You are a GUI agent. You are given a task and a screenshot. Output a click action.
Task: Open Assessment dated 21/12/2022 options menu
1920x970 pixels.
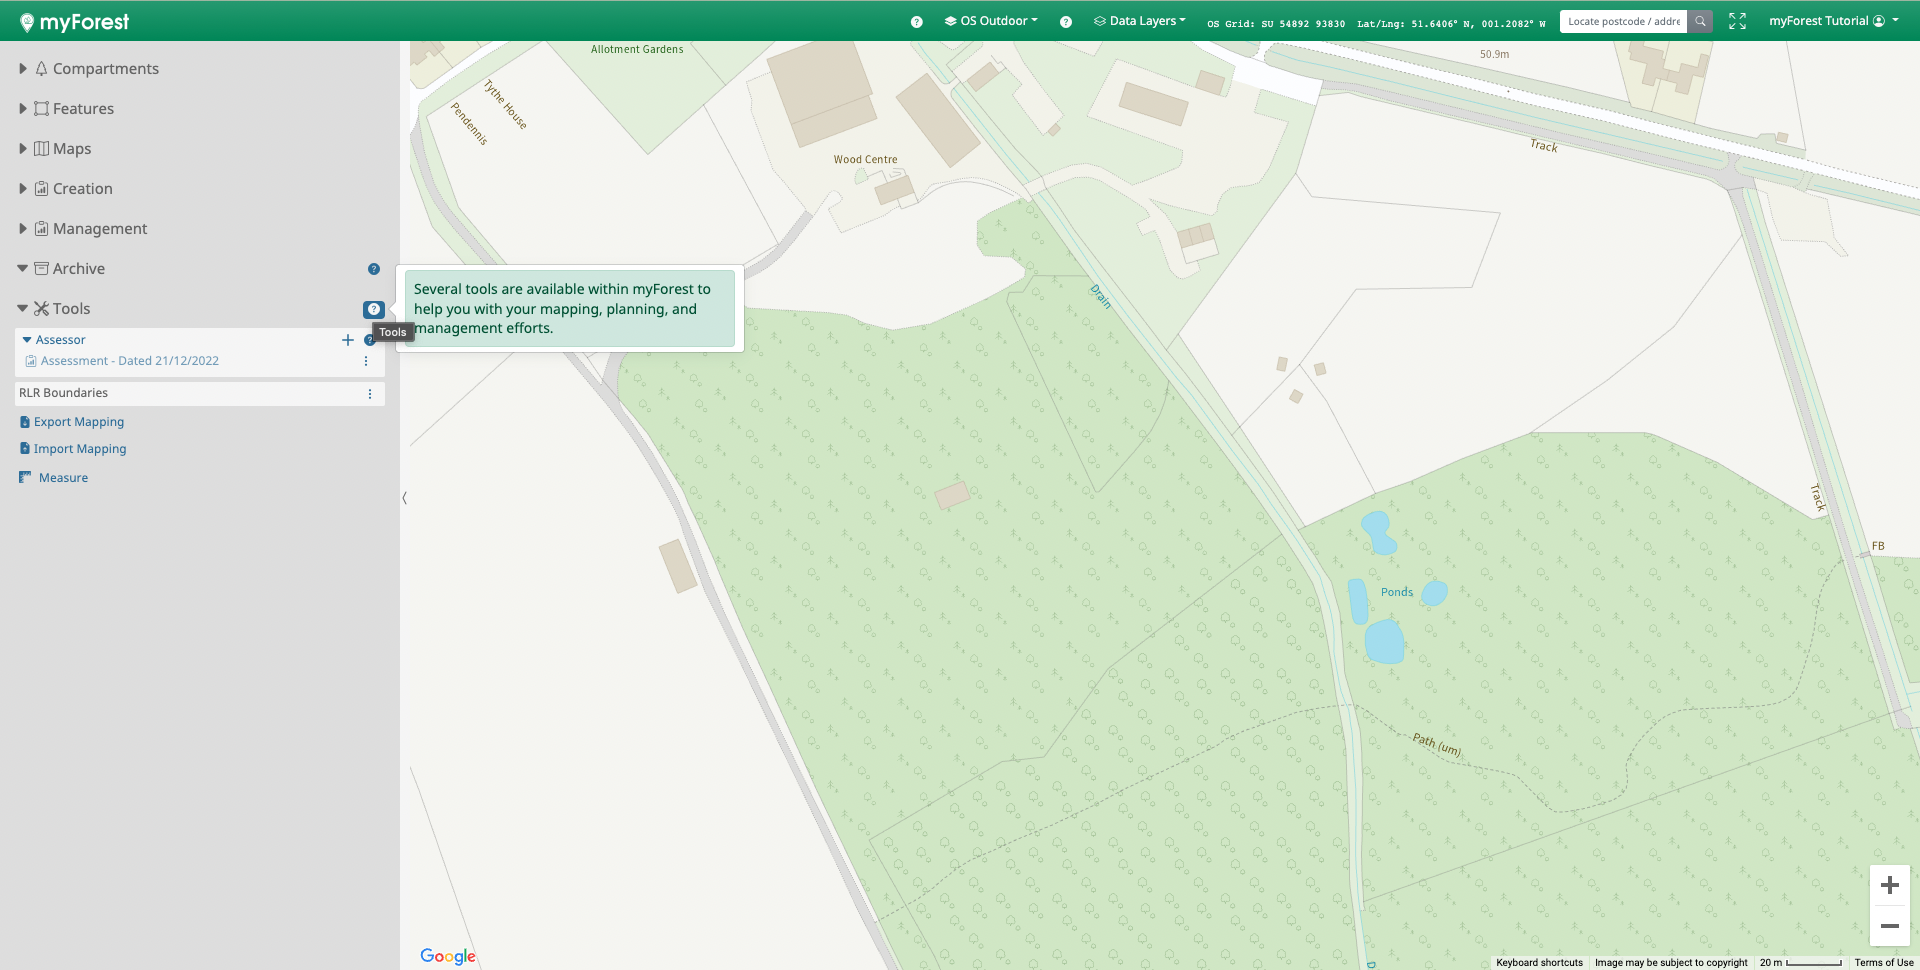tap(366, 361)
